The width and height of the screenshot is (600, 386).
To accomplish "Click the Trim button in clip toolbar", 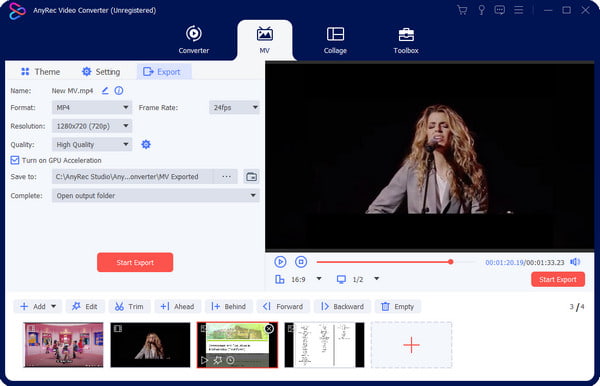I will point(129,306).
